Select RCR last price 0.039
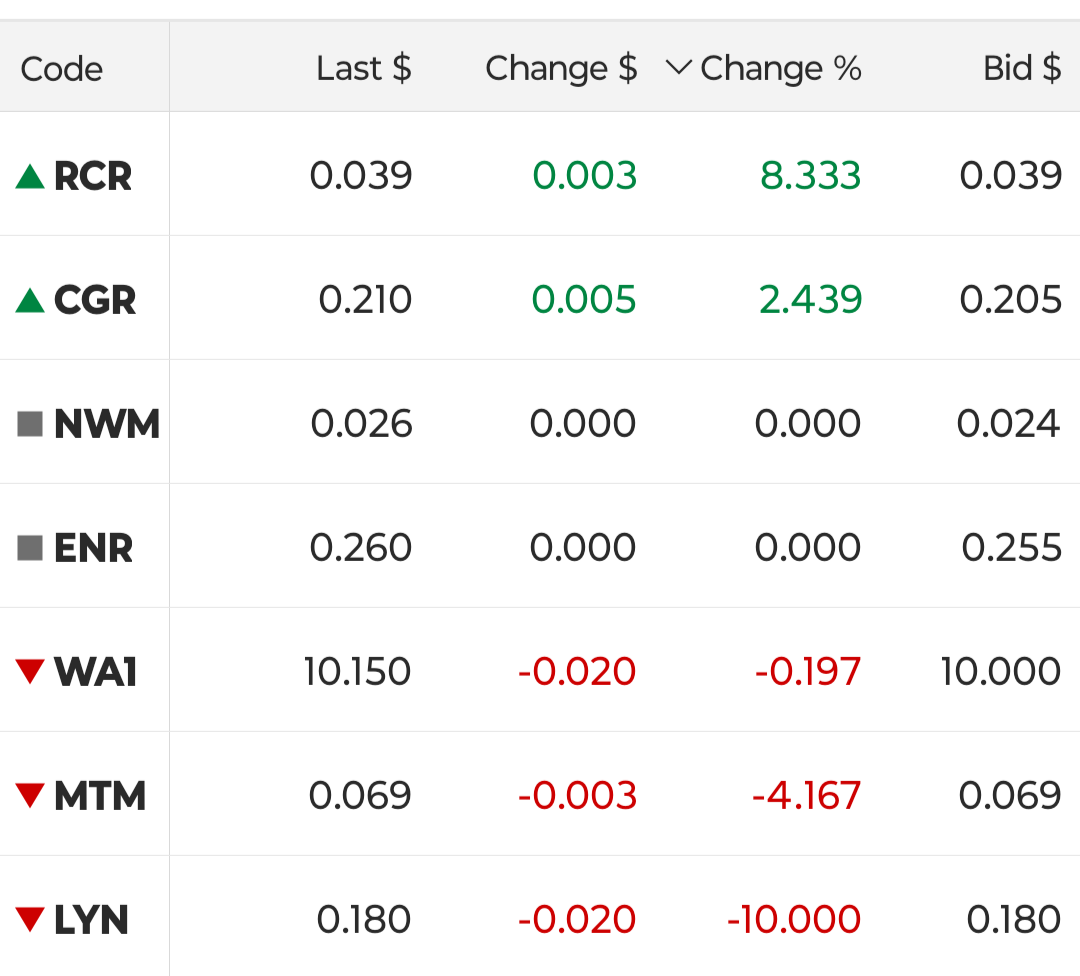 point(361,176)
